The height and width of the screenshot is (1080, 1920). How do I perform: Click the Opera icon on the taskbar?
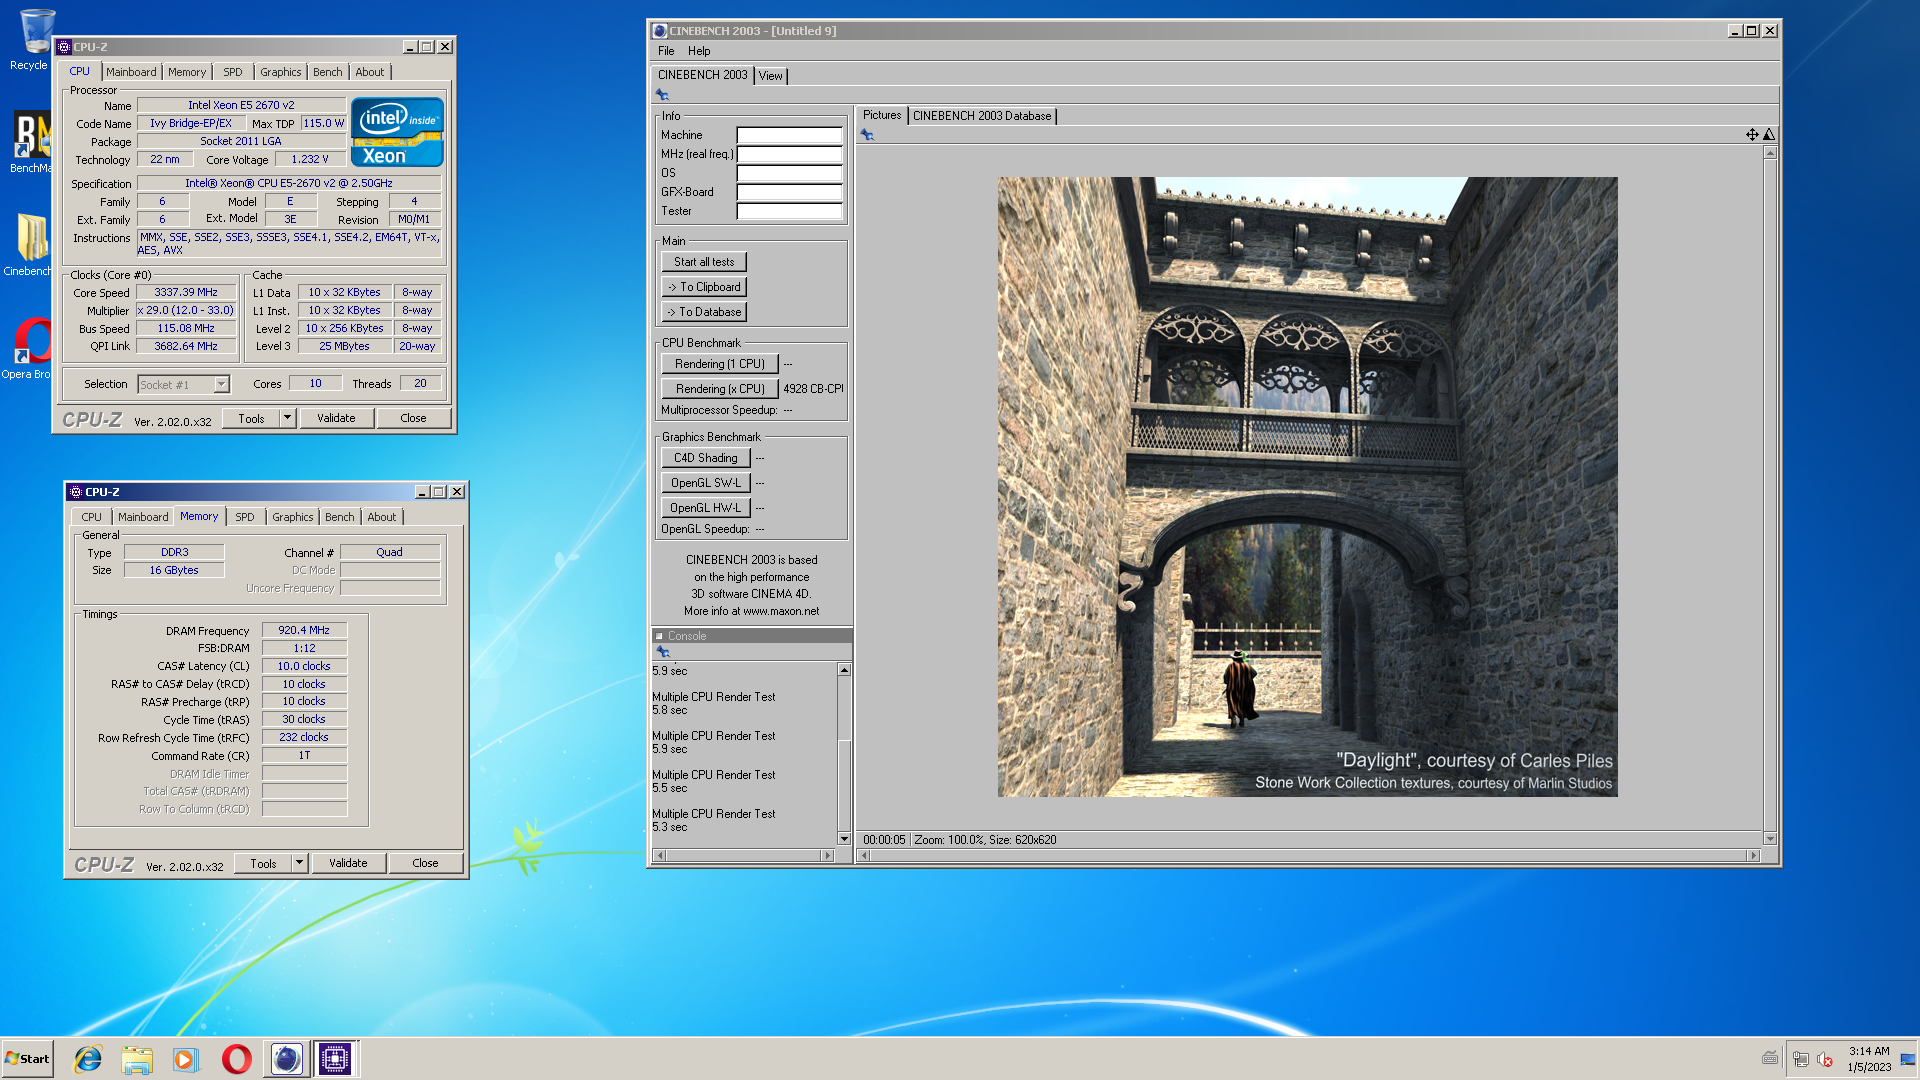236,1059
